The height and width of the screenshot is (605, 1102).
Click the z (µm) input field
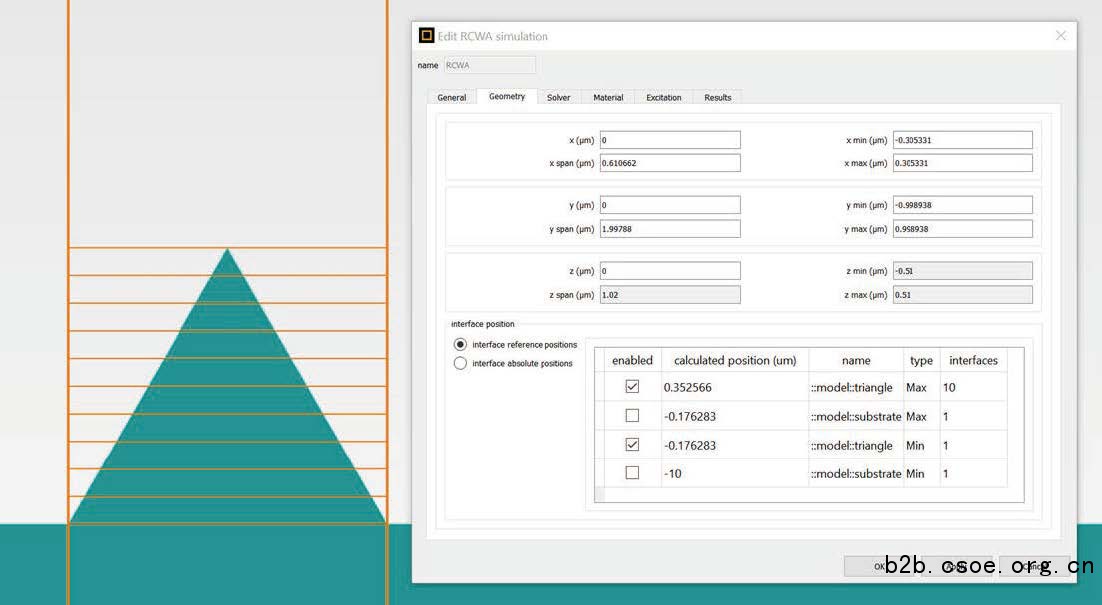tap(670, 271)
